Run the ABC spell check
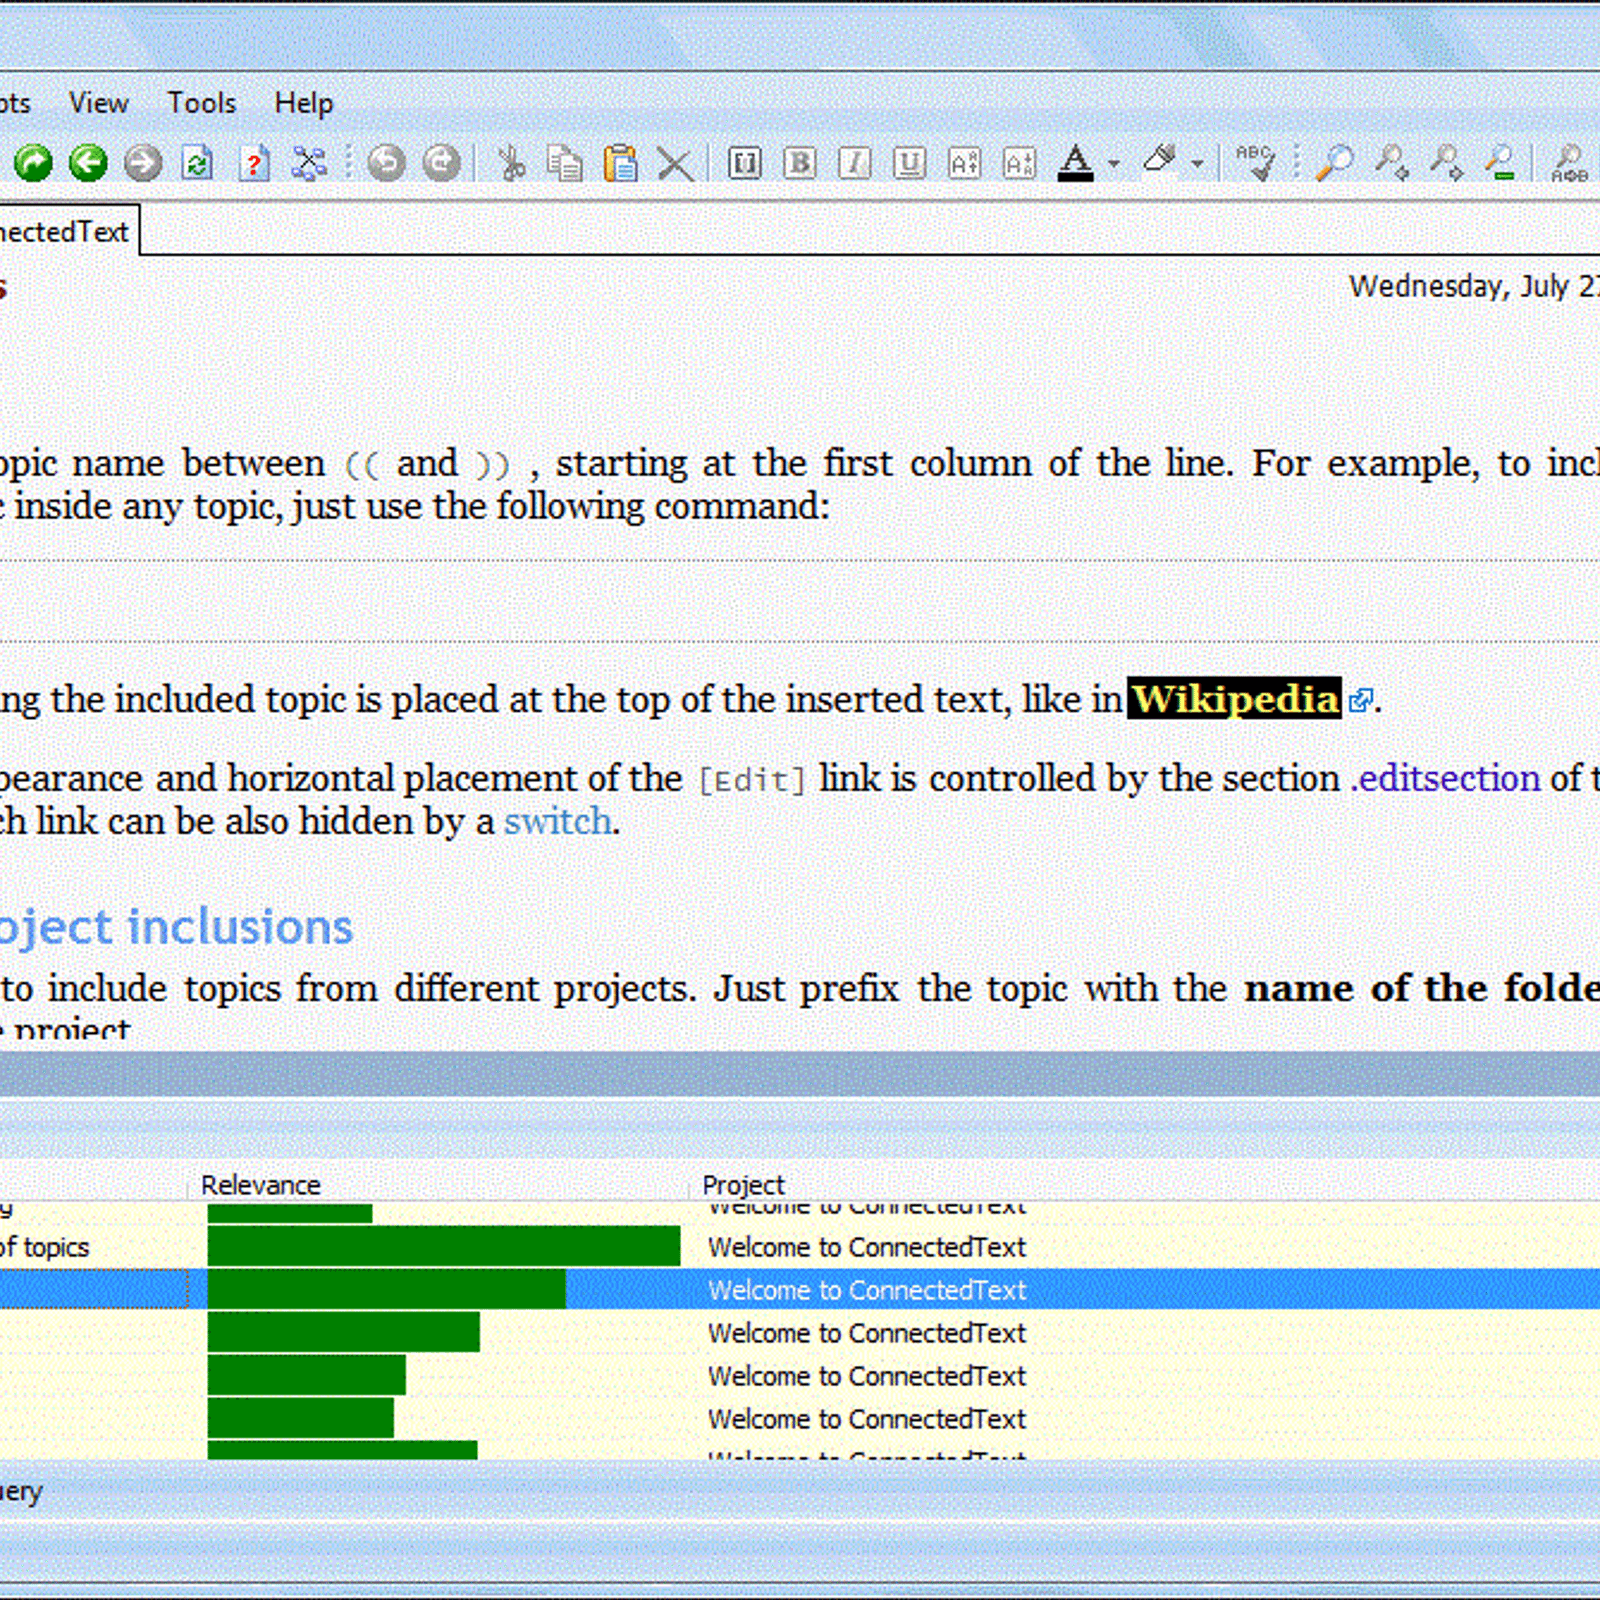Screen dimensions: 1600x1600 (x=1255, y=162)
